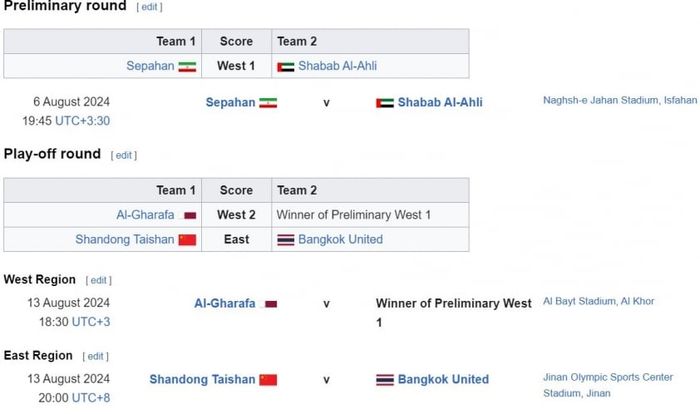Viewport: 700px width, 414px height.
Task: Click the UTC+8 time zone link
Action: pyautogui.click(x=91, y=398)
